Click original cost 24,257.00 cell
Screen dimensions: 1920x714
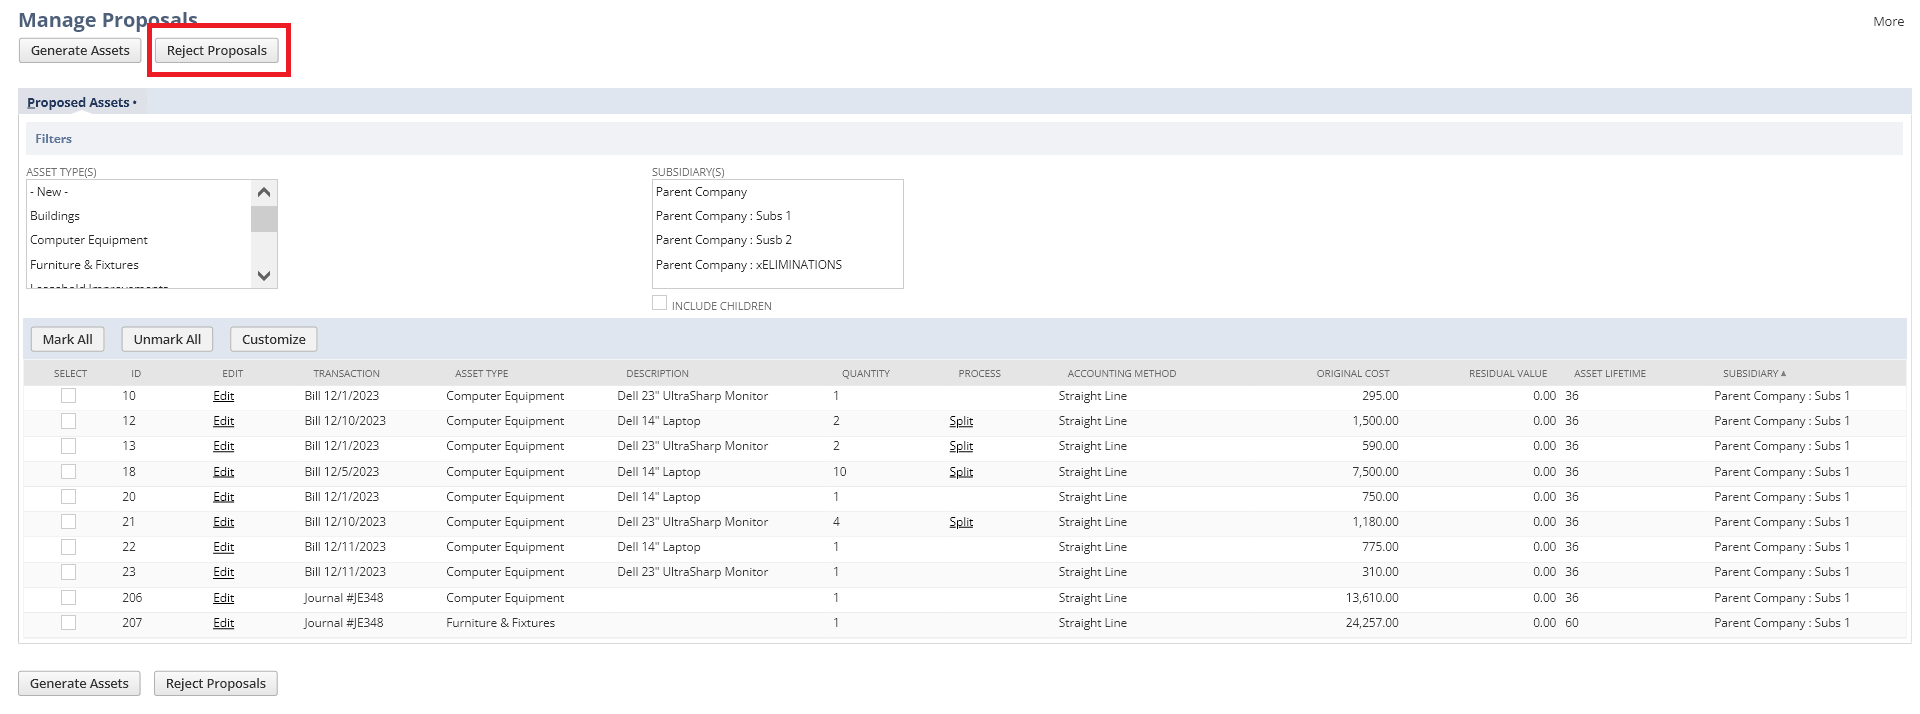[x=1372, y=623]
